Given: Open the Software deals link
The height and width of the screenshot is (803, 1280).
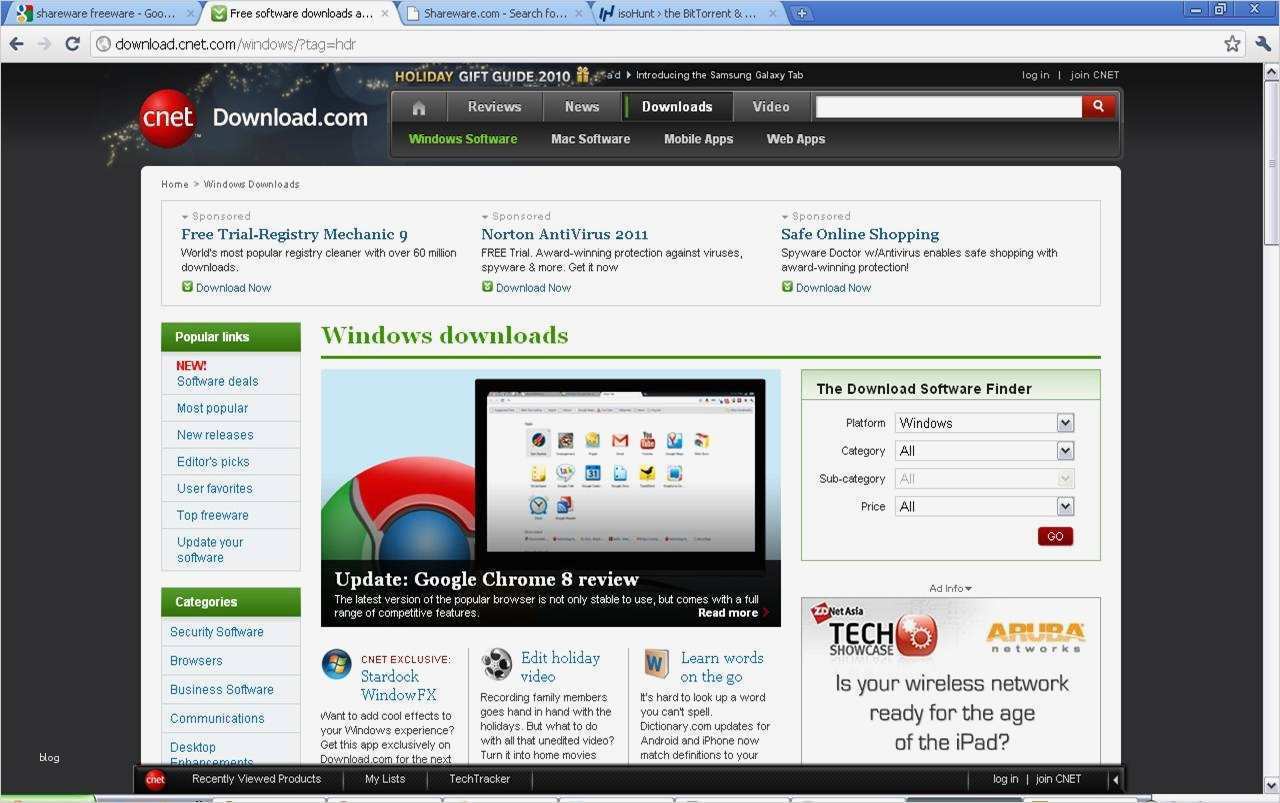Looking at the screenshot, I should [217, 381].
